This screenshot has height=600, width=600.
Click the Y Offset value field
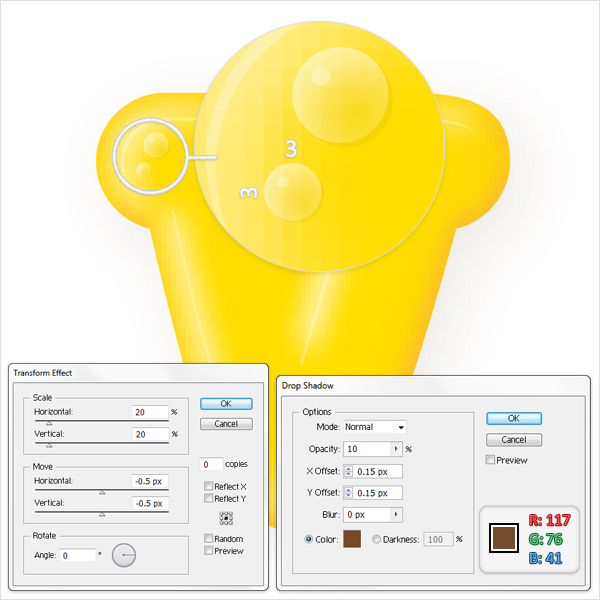378,493
